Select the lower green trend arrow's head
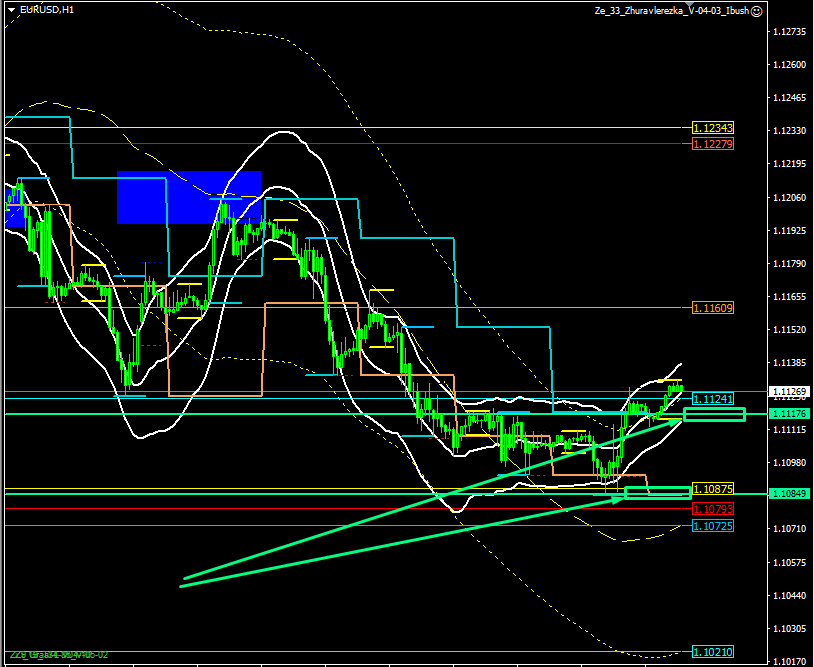This screenshot has width=814, height=667. [x=620, y=496]
